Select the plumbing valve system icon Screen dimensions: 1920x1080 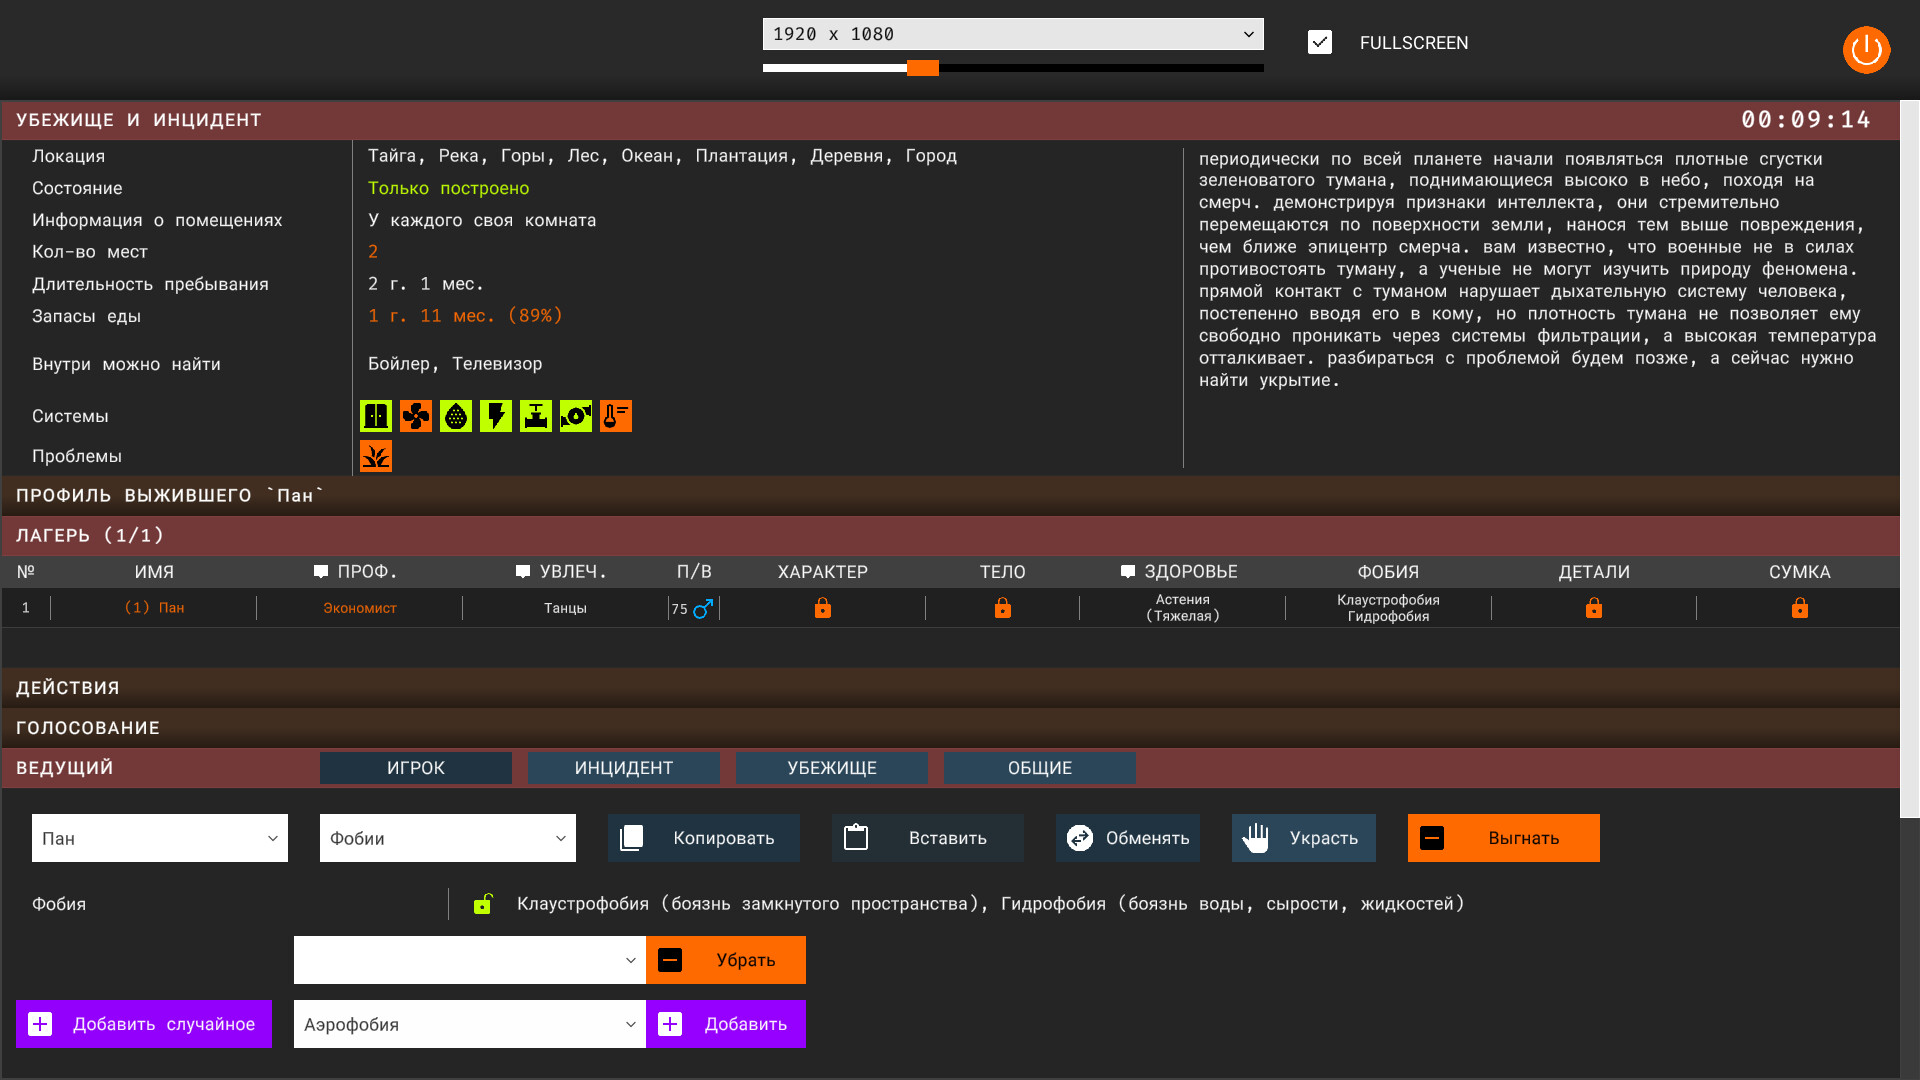(x=535, y=416)
